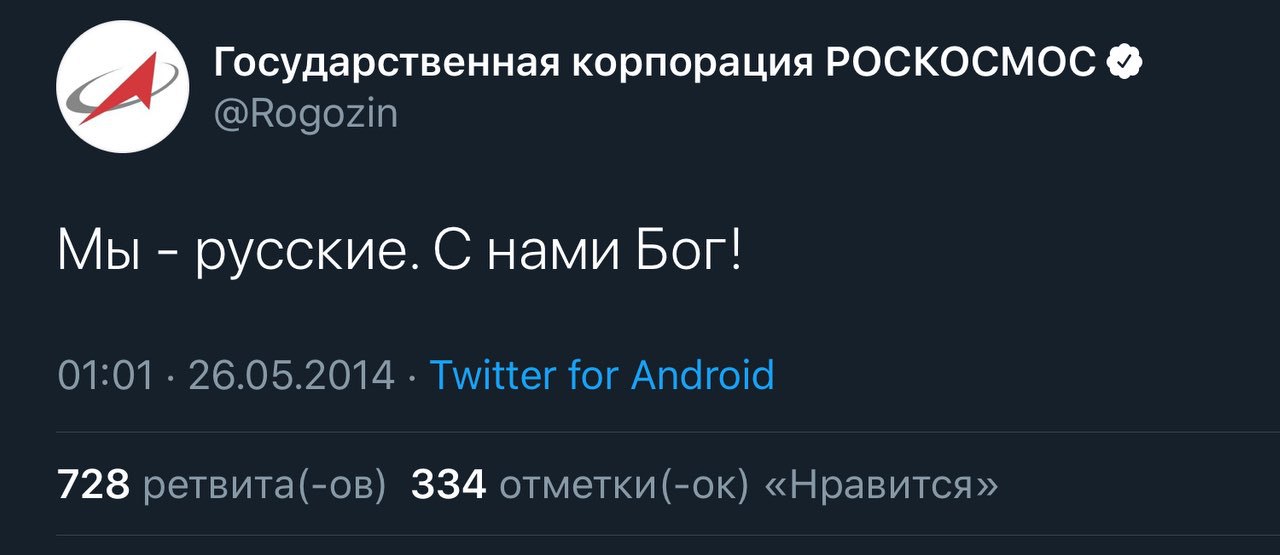The height and width of the screenshot is (555, 1280).
Task: Open the @Rogozin profile handle
Action: point(305,114)
